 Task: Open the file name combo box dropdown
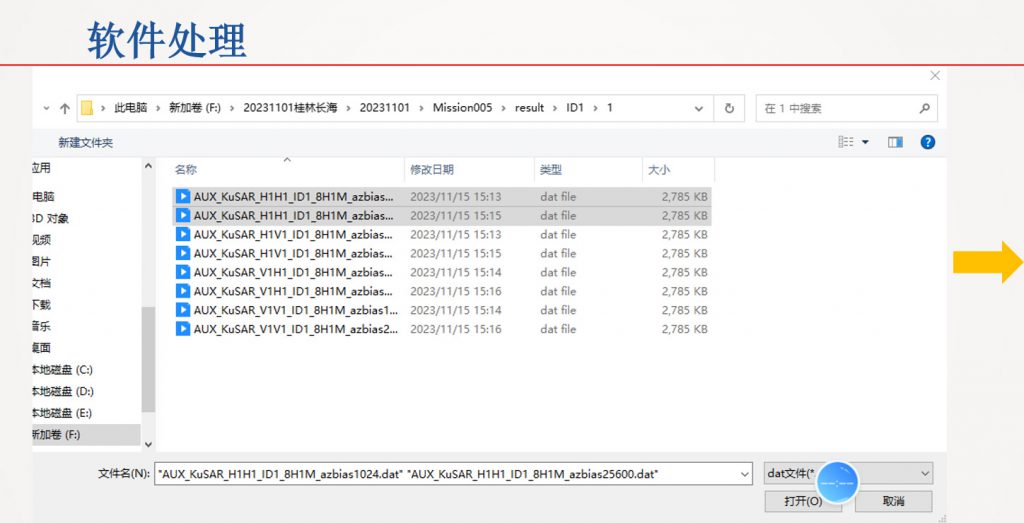point(743,473)
